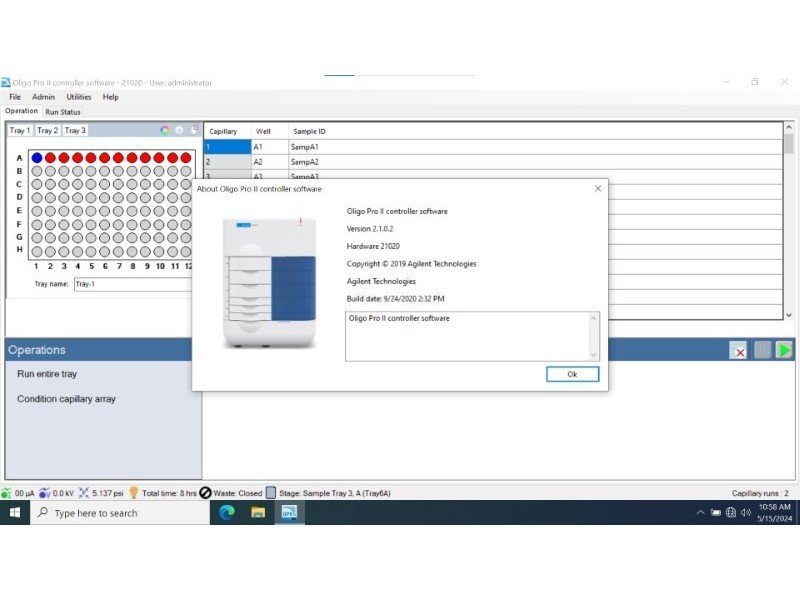This screenshot has width=800, height=600.
Task: Click the light bulb Total time icon
Action: pos(134,492)
